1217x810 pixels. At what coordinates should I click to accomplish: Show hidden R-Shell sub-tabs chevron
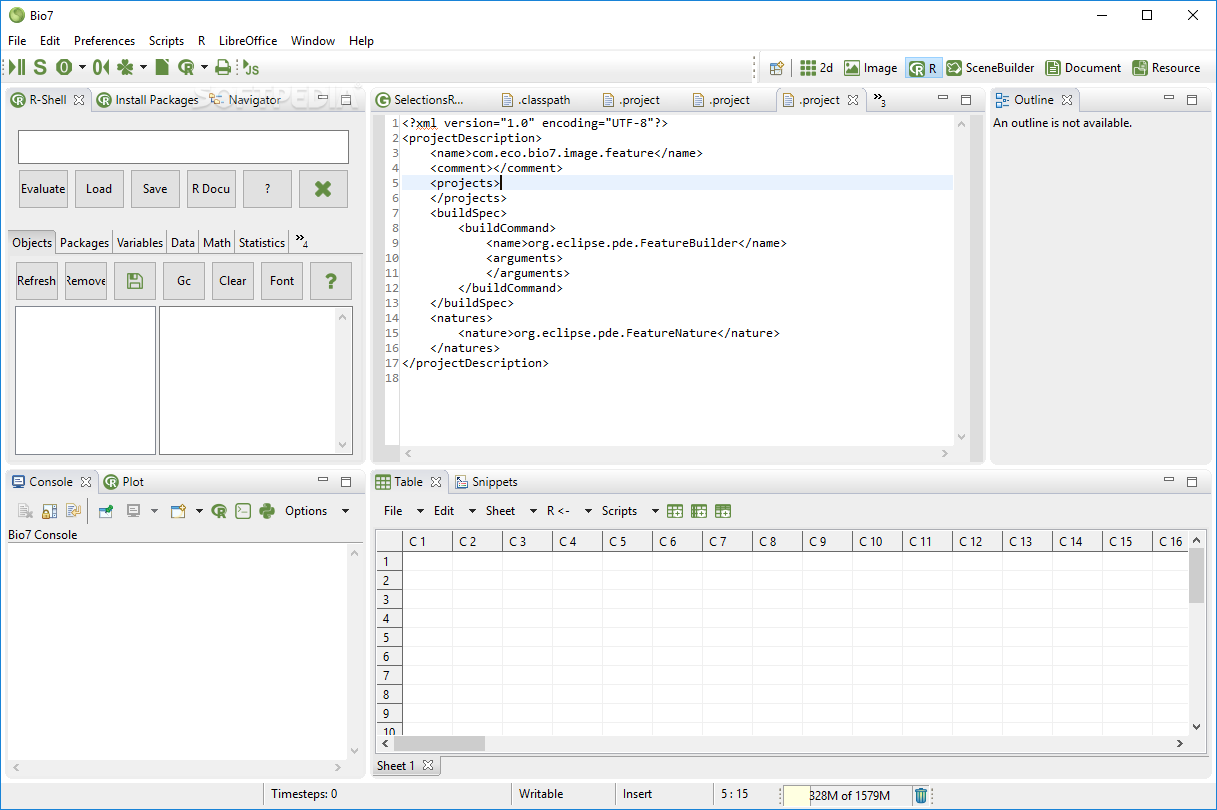(x=301, y=242)
